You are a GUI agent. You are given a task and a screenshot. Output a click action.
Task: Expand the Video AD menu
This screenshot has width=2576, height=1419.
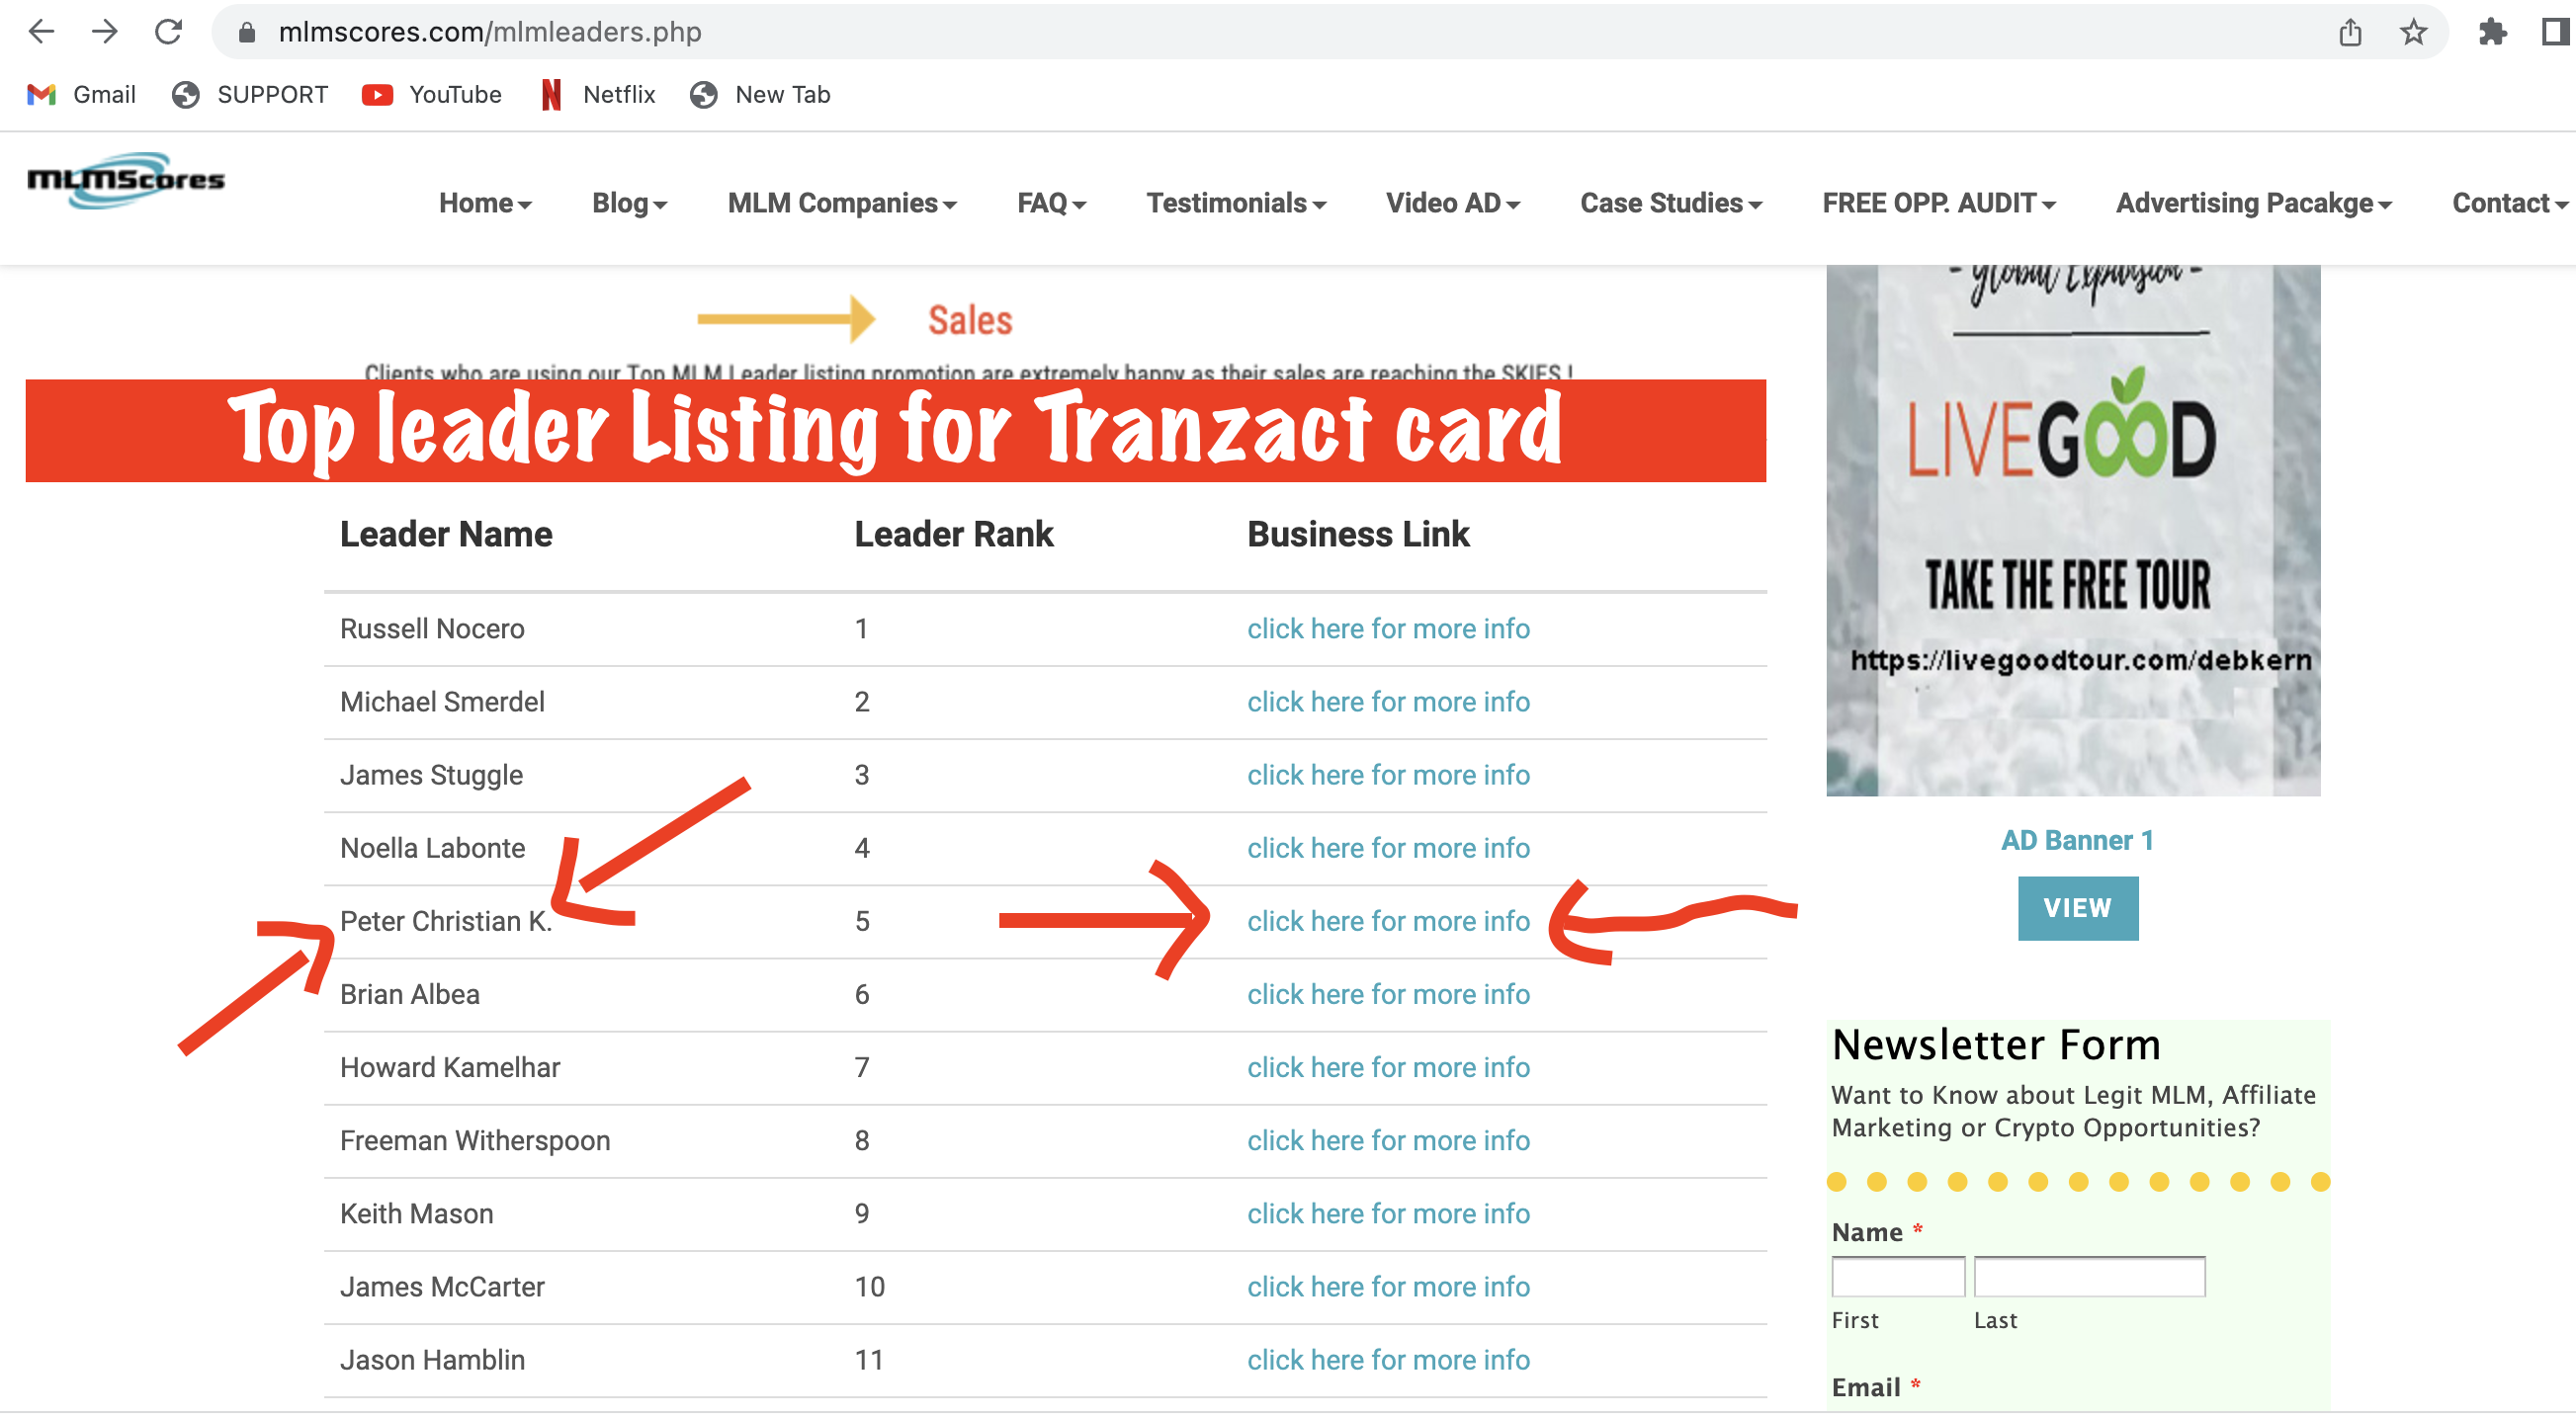[x=1452, y=203]
